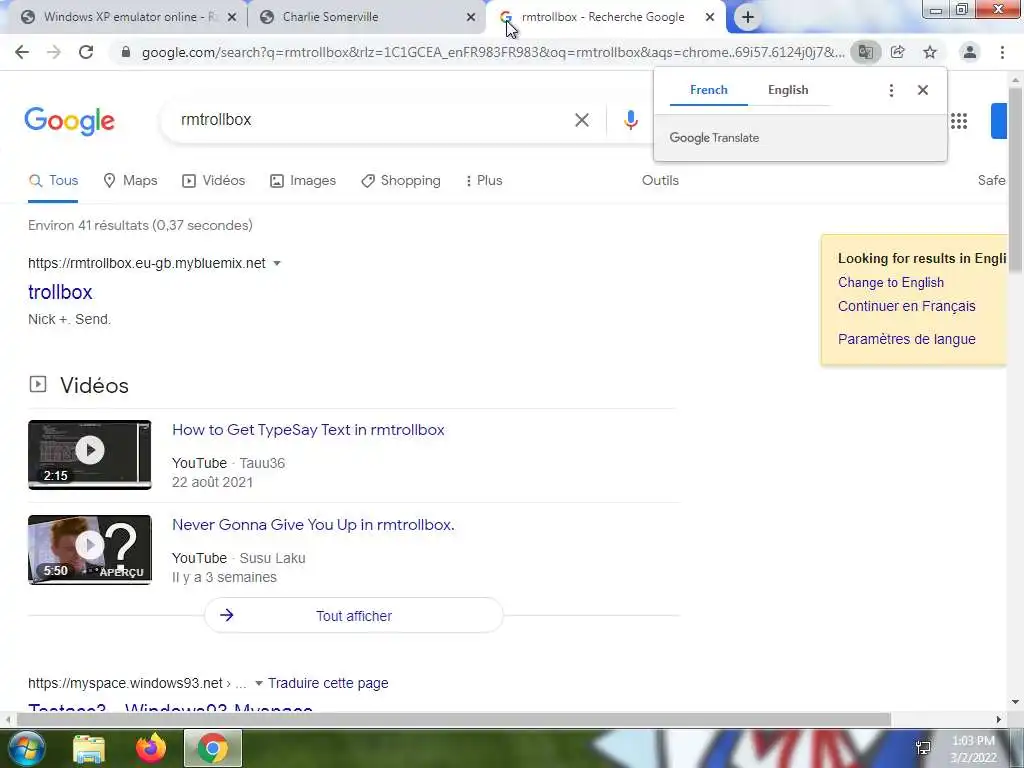Click the rmtrollbox search input field
Viewport: 1024px width, 768px height.
click(x=372, y=120)
